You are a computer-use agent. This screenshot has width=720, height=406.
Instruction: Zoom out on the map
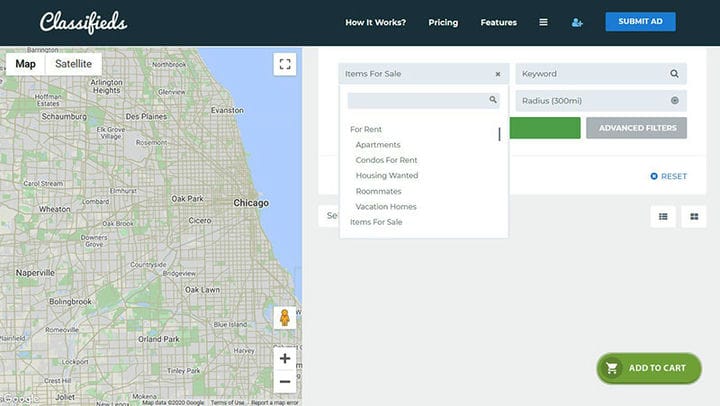click(285, 382)
